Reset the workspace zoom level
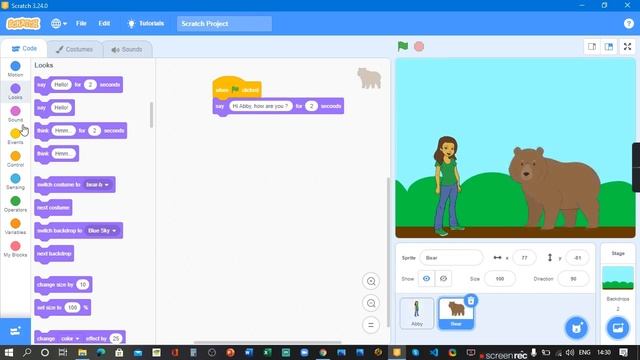 371,325
